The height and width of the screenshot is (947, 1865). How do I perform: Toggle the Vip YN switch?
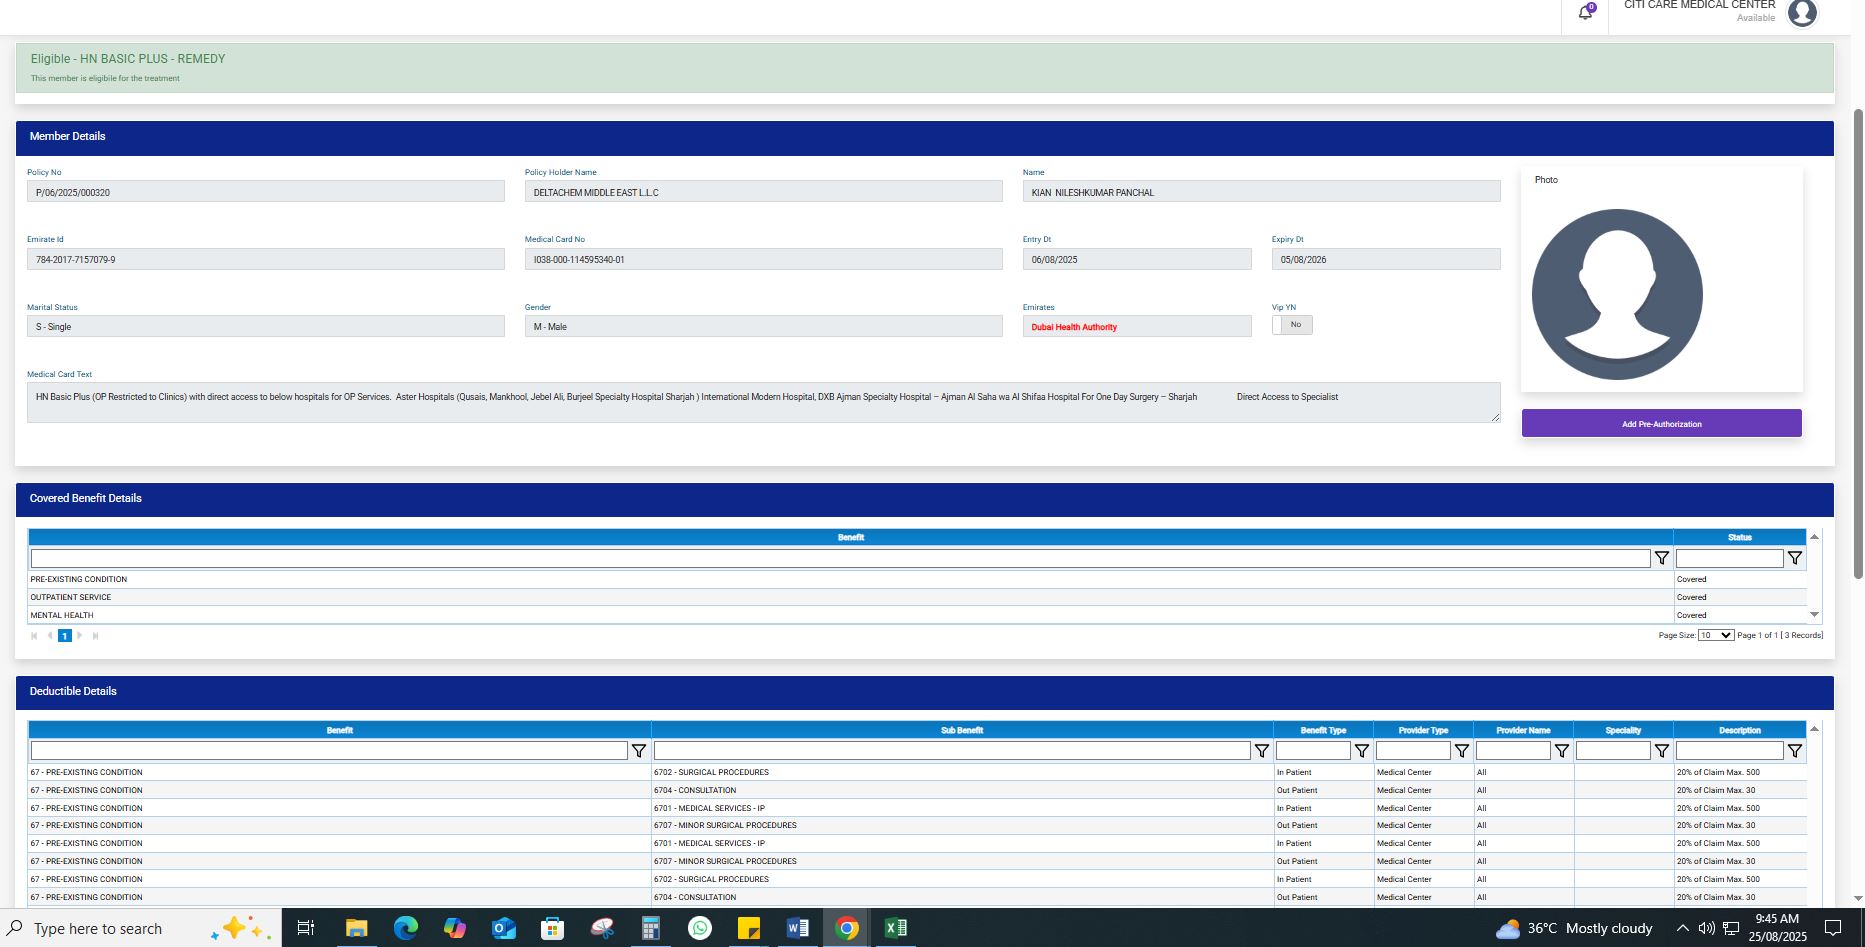(1292, 325)
